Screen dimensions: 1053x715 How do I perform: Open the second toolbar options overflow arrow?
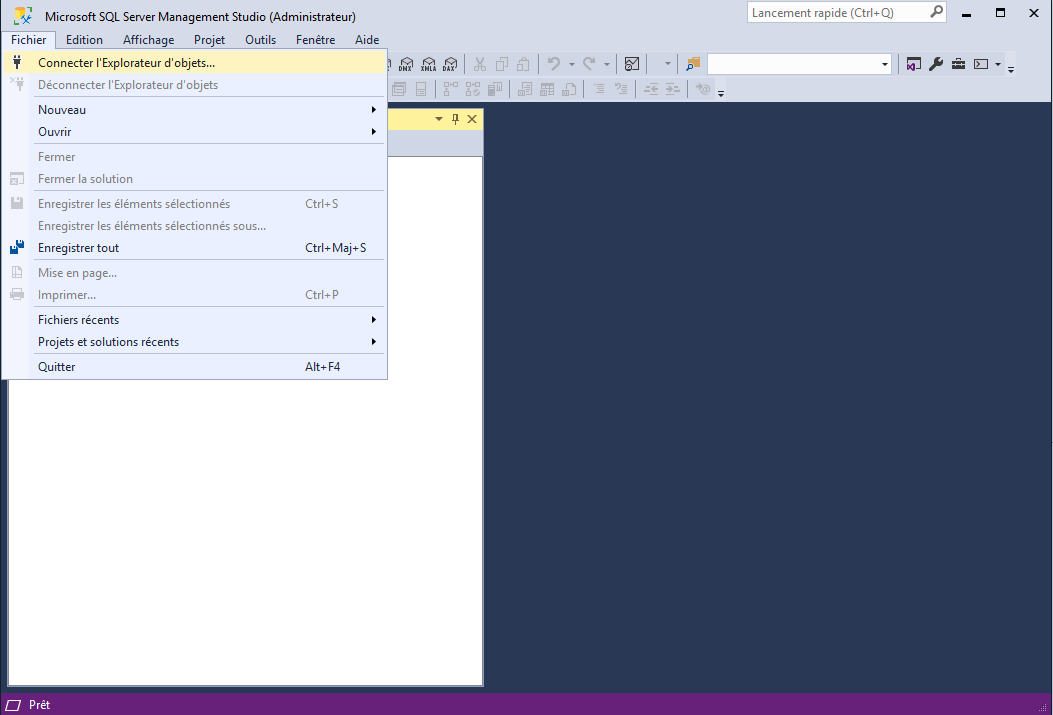point(721,93)
